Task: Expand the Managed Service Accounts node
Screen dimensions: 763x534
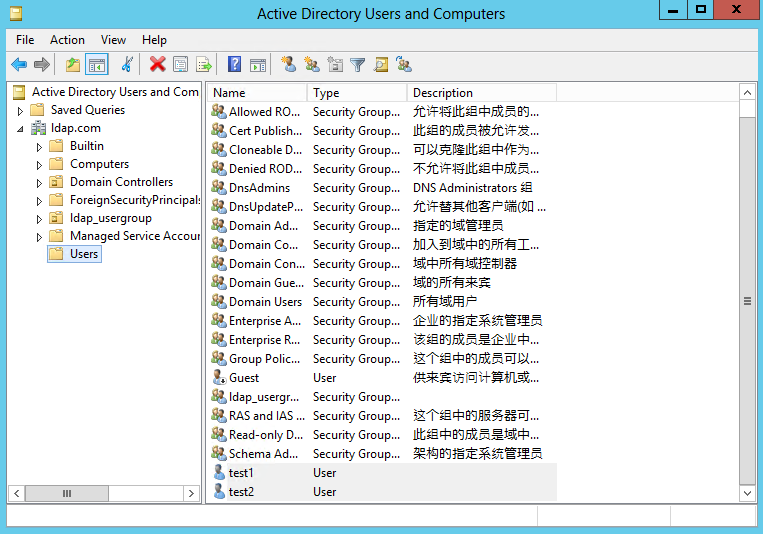Action: coord(39,237)
